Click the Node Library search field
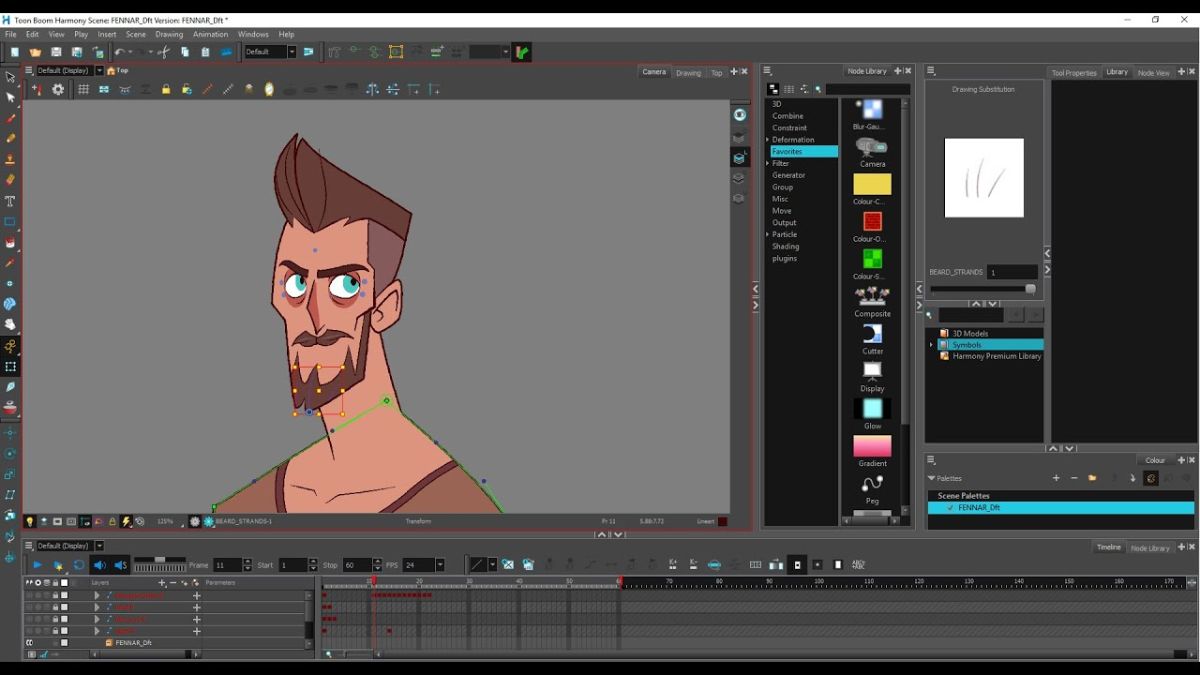 867,89
